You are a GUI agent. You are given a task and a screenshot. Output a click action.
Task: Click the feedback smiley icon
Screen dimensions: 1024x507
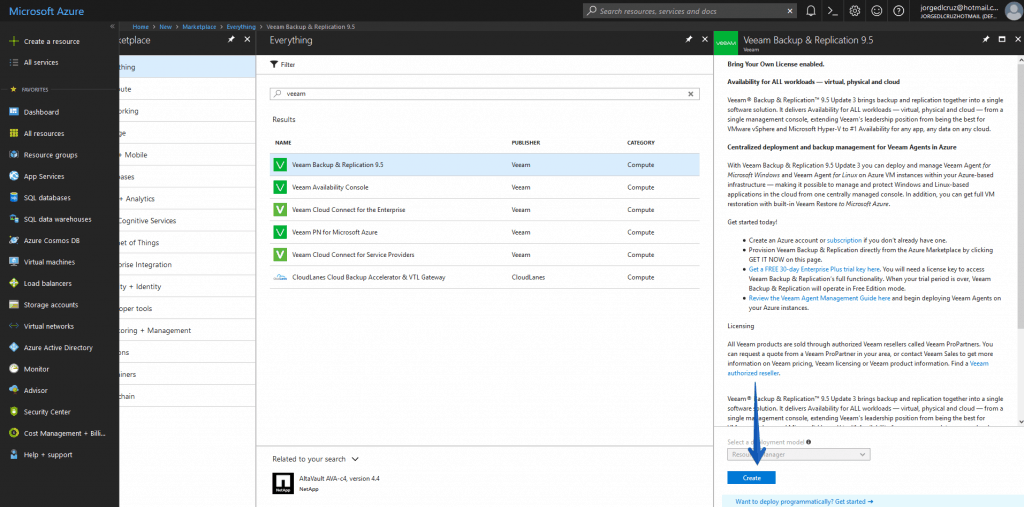click(x=876, y=11)
